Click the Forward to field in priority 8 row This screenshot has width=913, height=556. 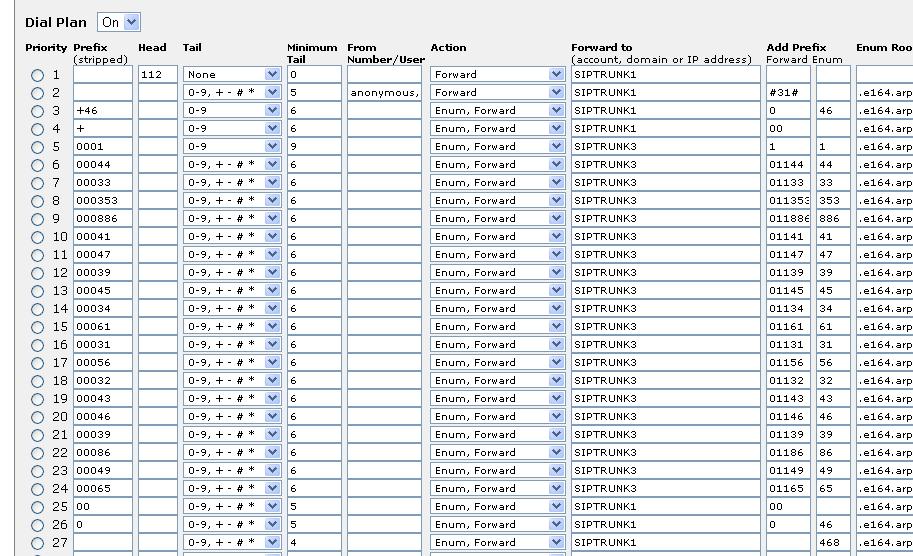[x=665, y=200]
